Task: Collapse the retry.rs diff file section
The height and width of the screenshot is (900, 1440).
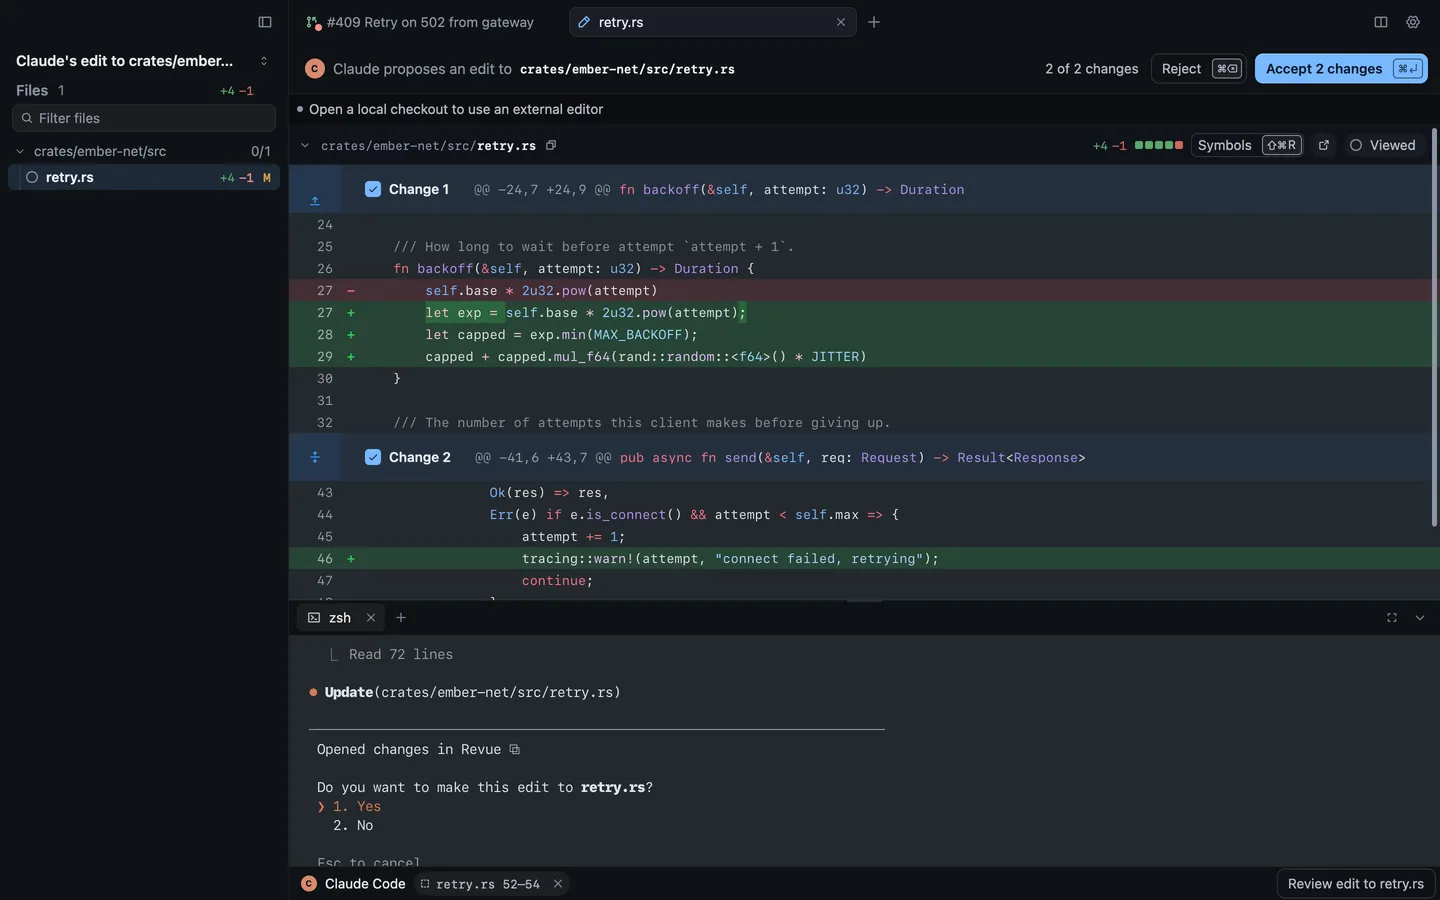Action: tap(305, 145)
